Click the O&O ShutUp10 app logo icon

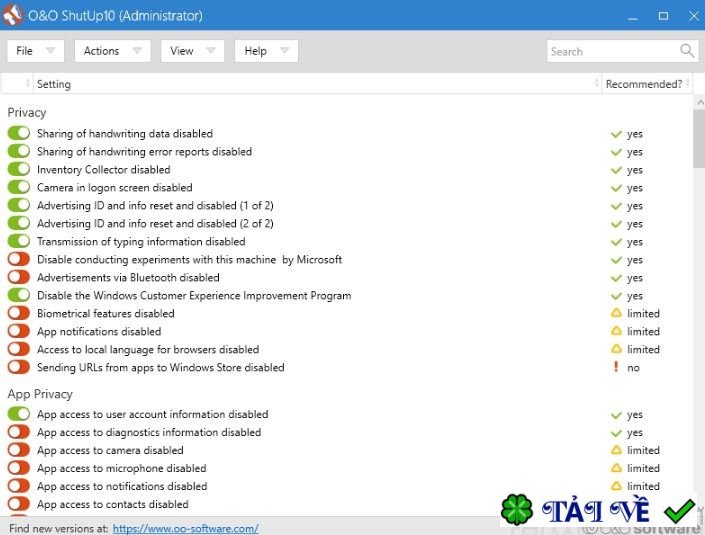click(12, 15)
